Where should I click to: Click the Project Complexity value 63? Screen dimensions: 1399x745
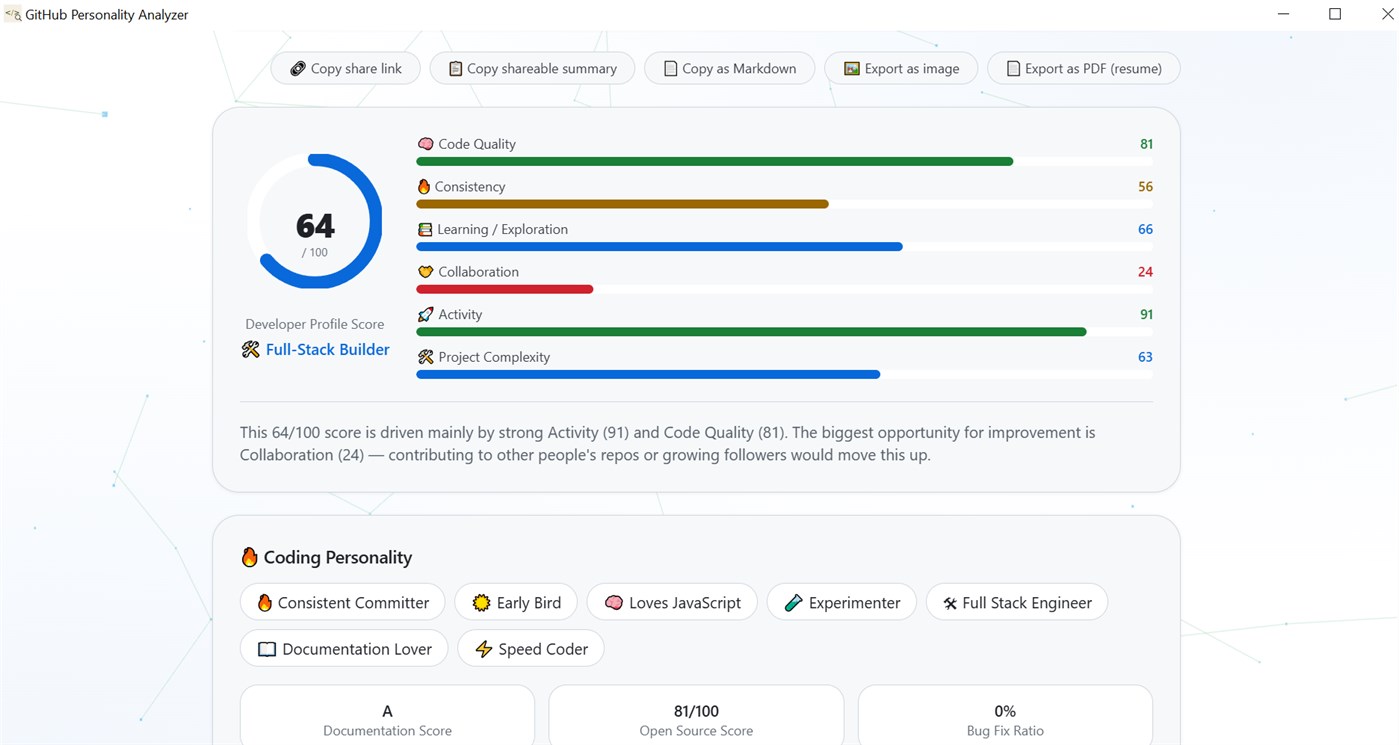click(x=1145, y=357)
